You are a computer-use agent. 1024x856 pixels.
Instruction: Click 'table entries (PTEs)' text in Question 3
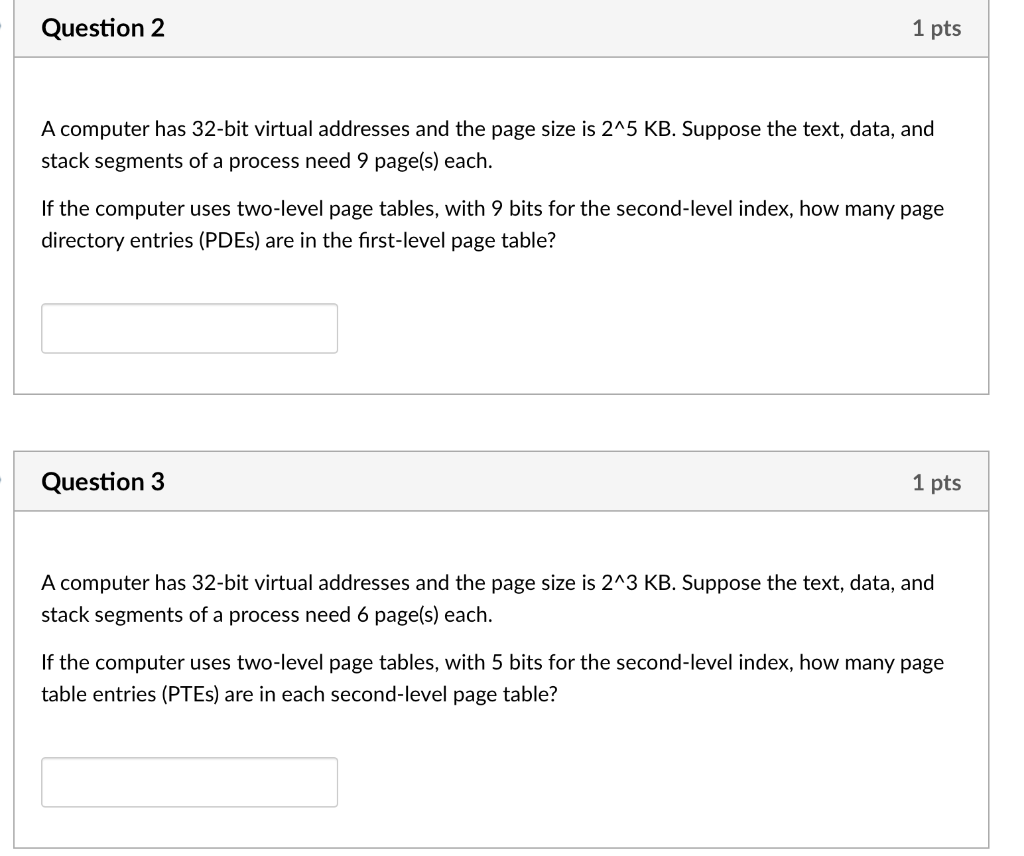coord(130,695)
